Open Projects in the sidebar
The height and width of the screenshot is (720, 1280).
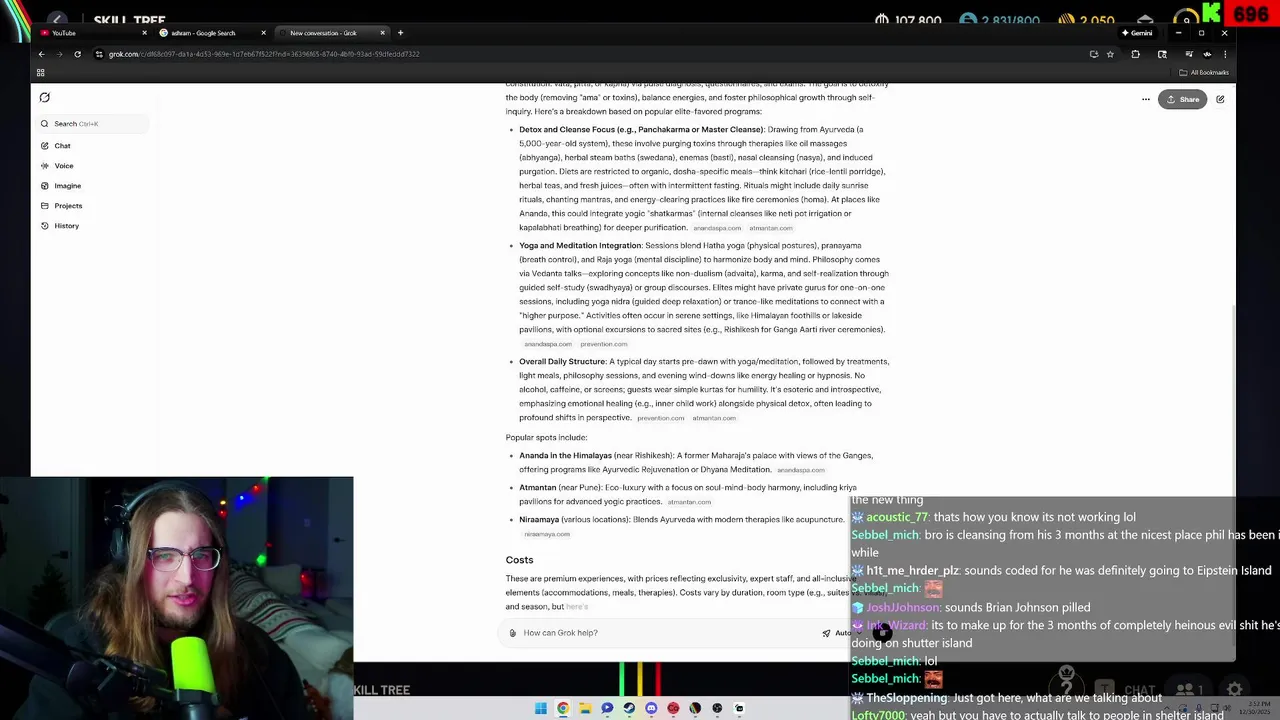coord(61,206)
